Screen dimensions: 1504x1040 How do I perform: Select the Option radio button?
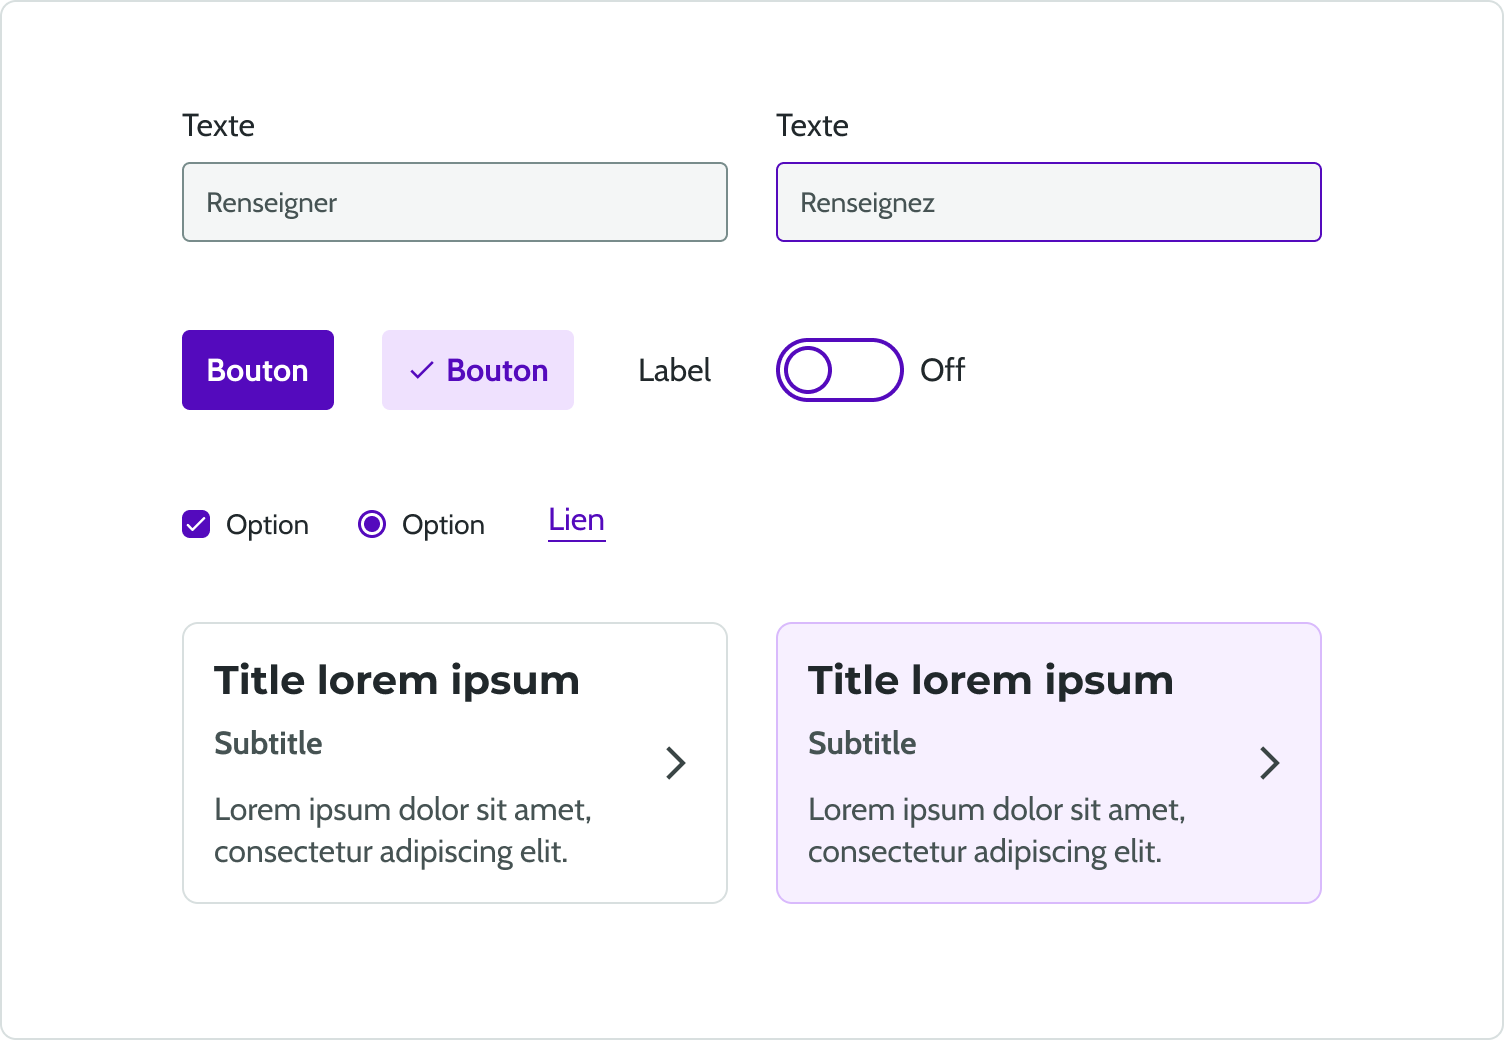click(x=371, y=523)
